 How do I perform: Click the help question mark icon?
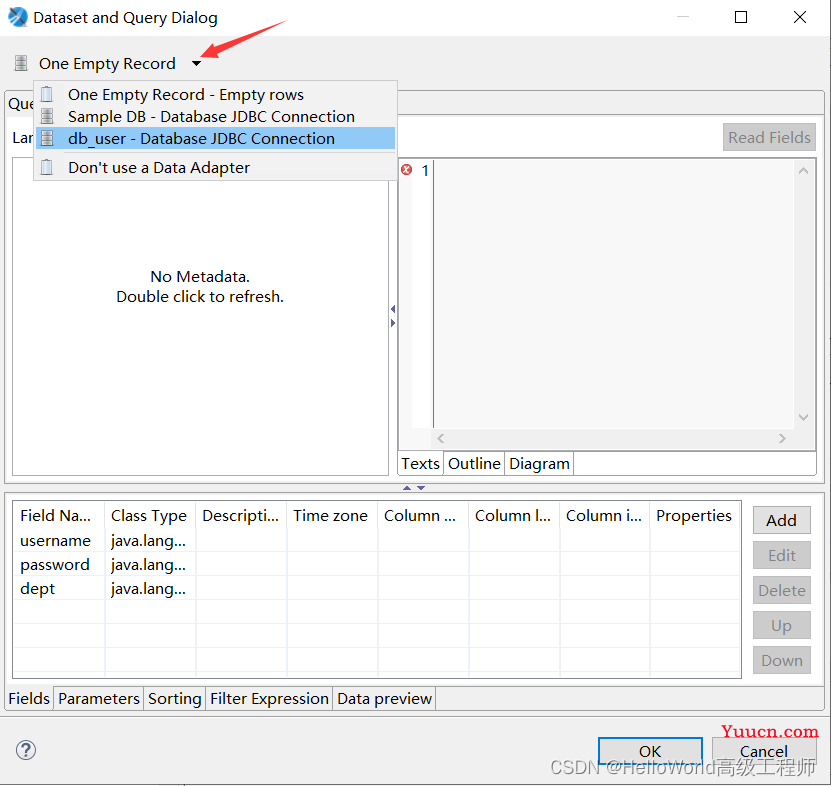(25, 750)
